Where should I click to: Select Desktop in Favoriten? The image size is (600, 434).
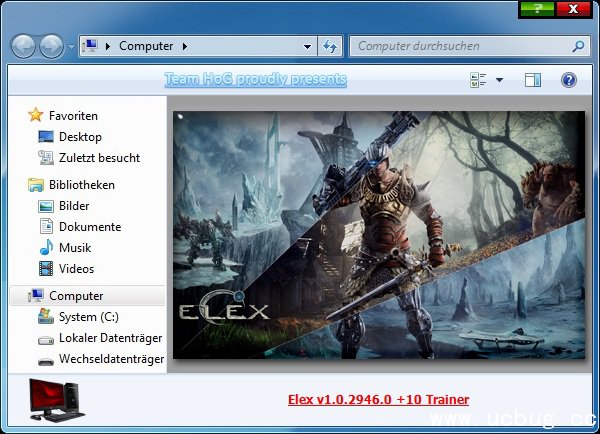coord(80,137)
